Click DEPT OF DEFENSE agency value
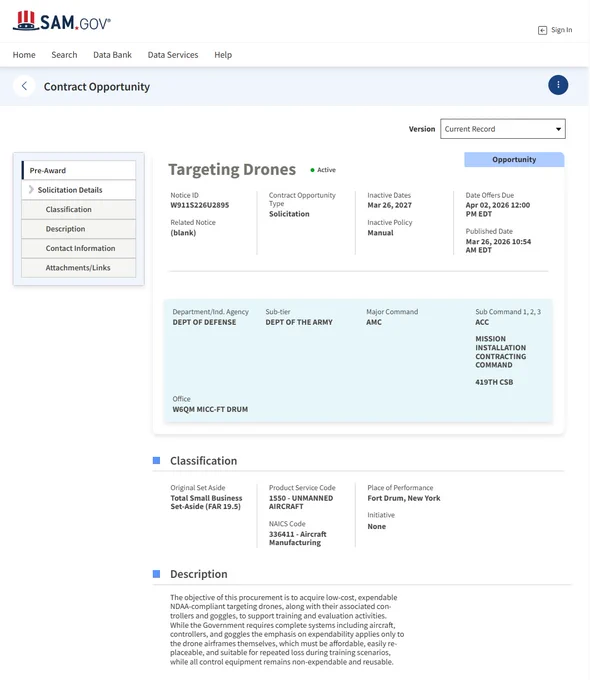This screenshot has width=590, height=680. [x=204, y=322]
